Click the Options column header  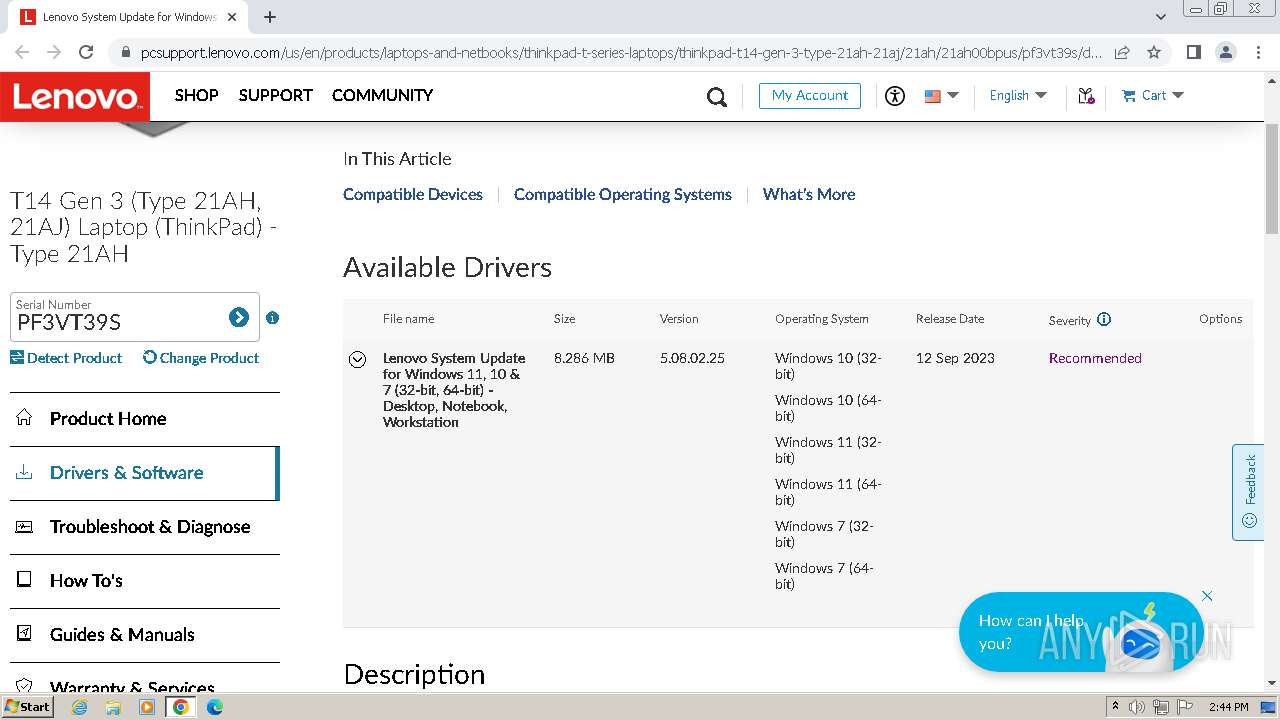click(1220, 319)
